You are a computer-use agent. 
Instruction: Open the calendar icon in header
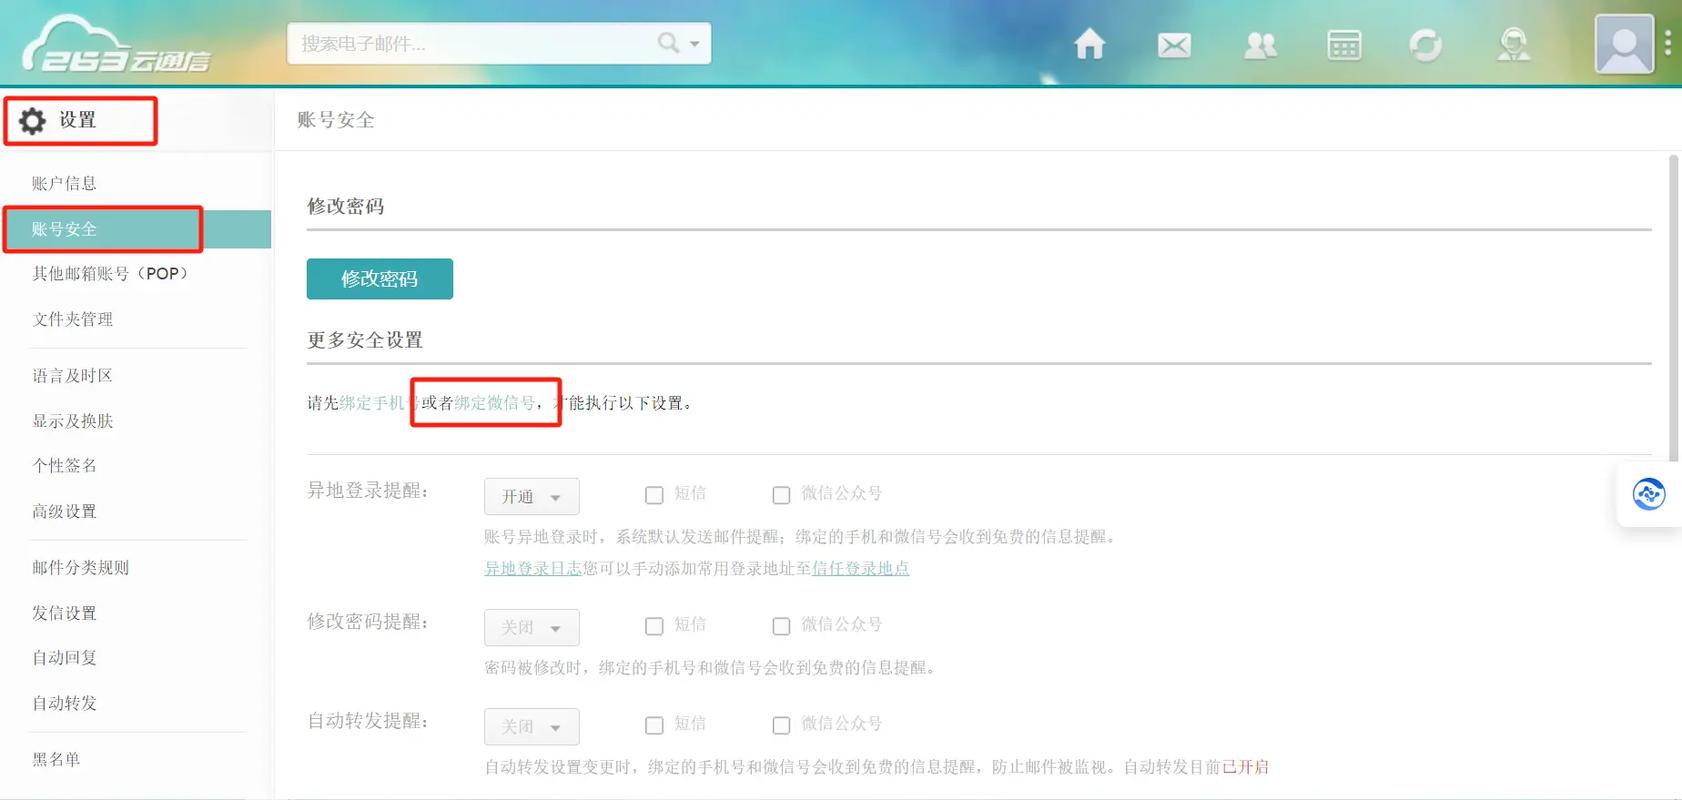point(1344,45)
